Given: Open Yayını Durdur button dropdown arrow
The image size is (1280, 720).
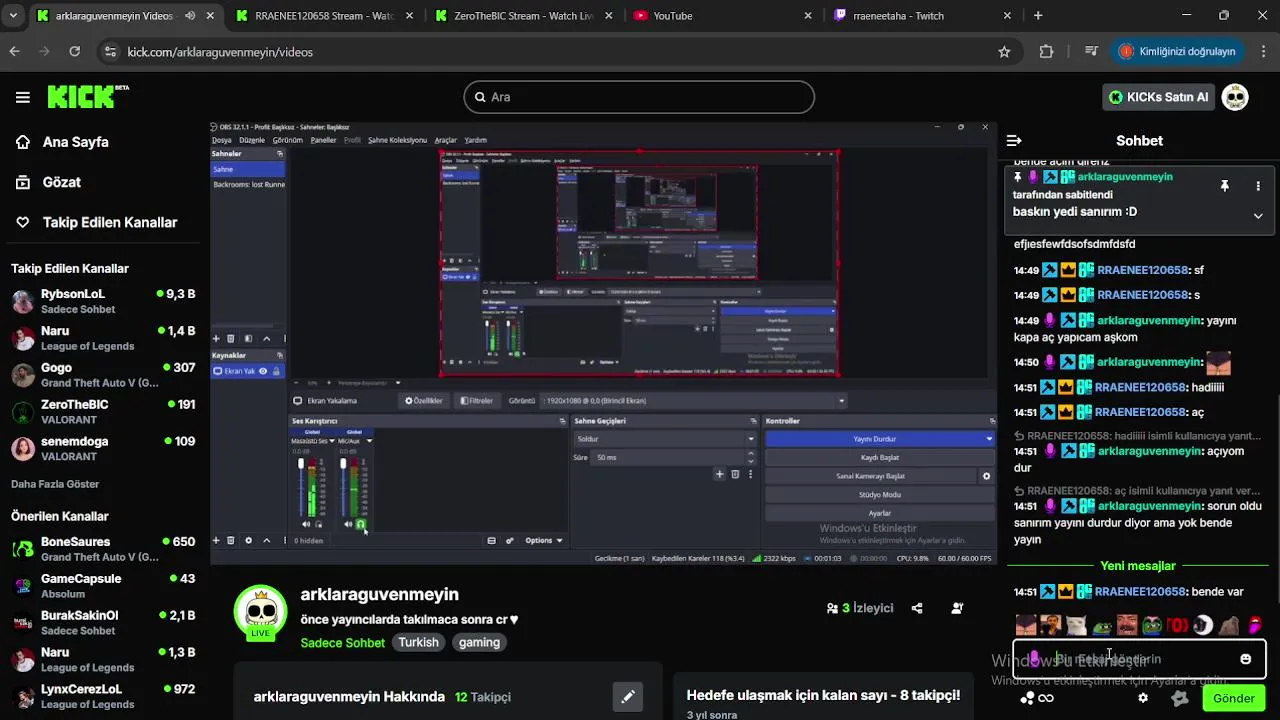Looking at the screenshot, I should [989, 439].
